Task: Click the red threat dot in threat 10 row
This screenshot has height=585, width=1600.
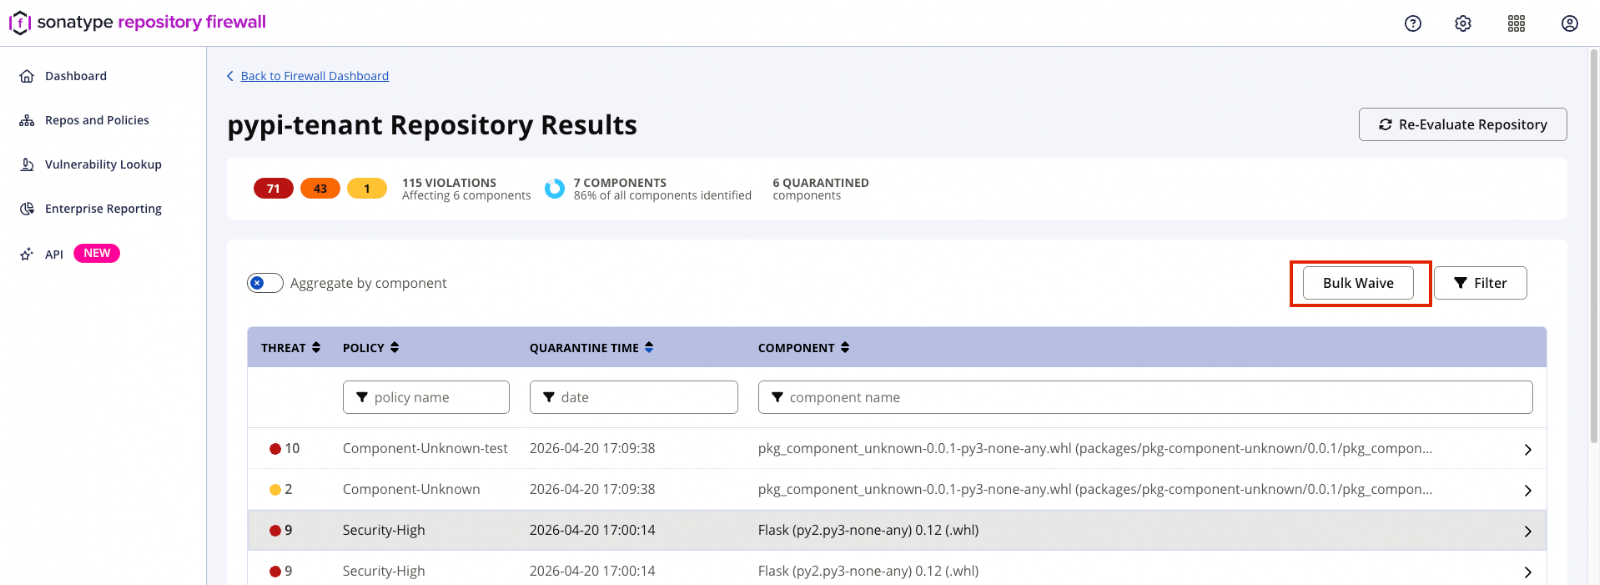Action: [x=275, y=449]
